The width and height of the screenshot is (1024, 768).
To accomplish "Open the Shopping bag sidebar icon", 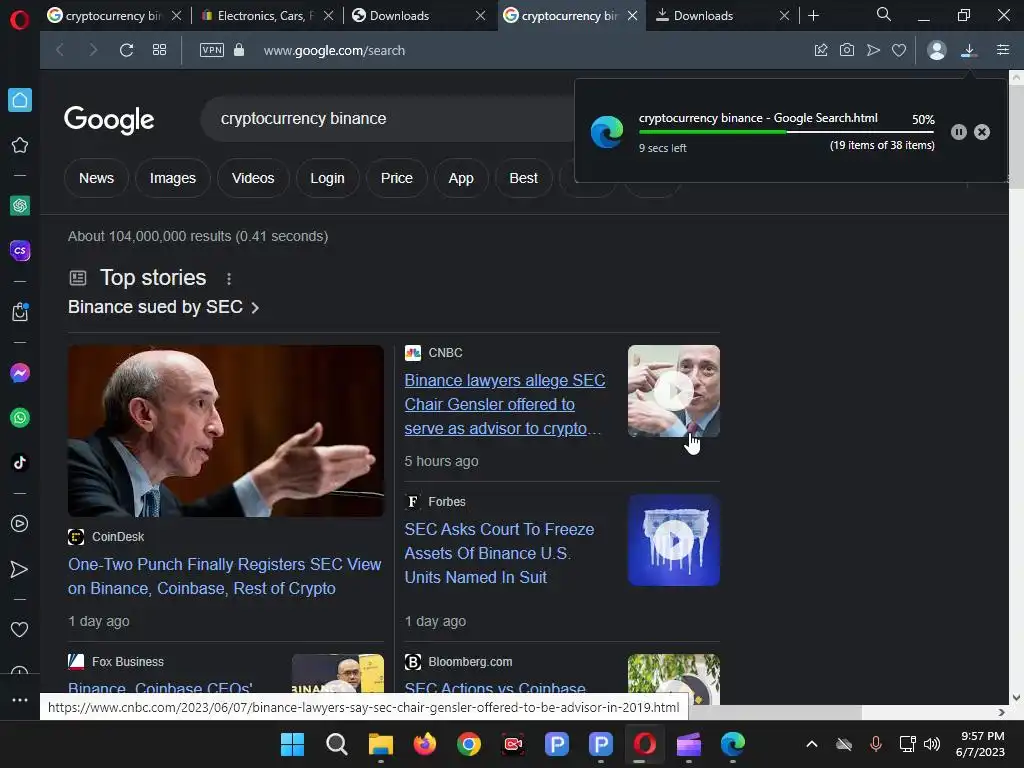I will point(20,312).
